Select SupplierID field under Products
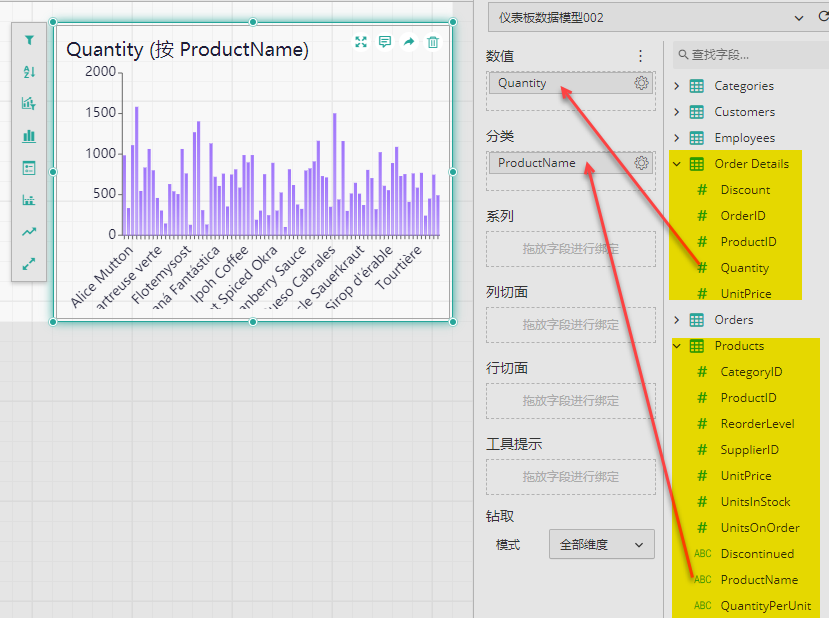 point(750,449)
